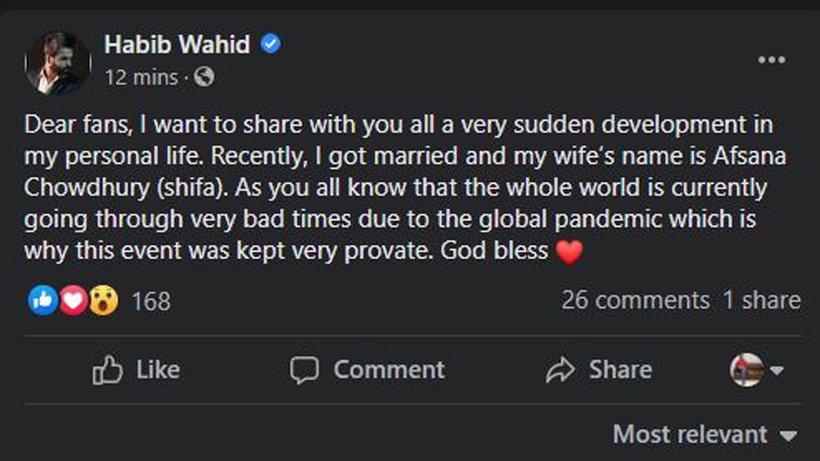Expand the arrow beside the small profile avatar
The image size is (820, 461).
click(x=777, y=370)
